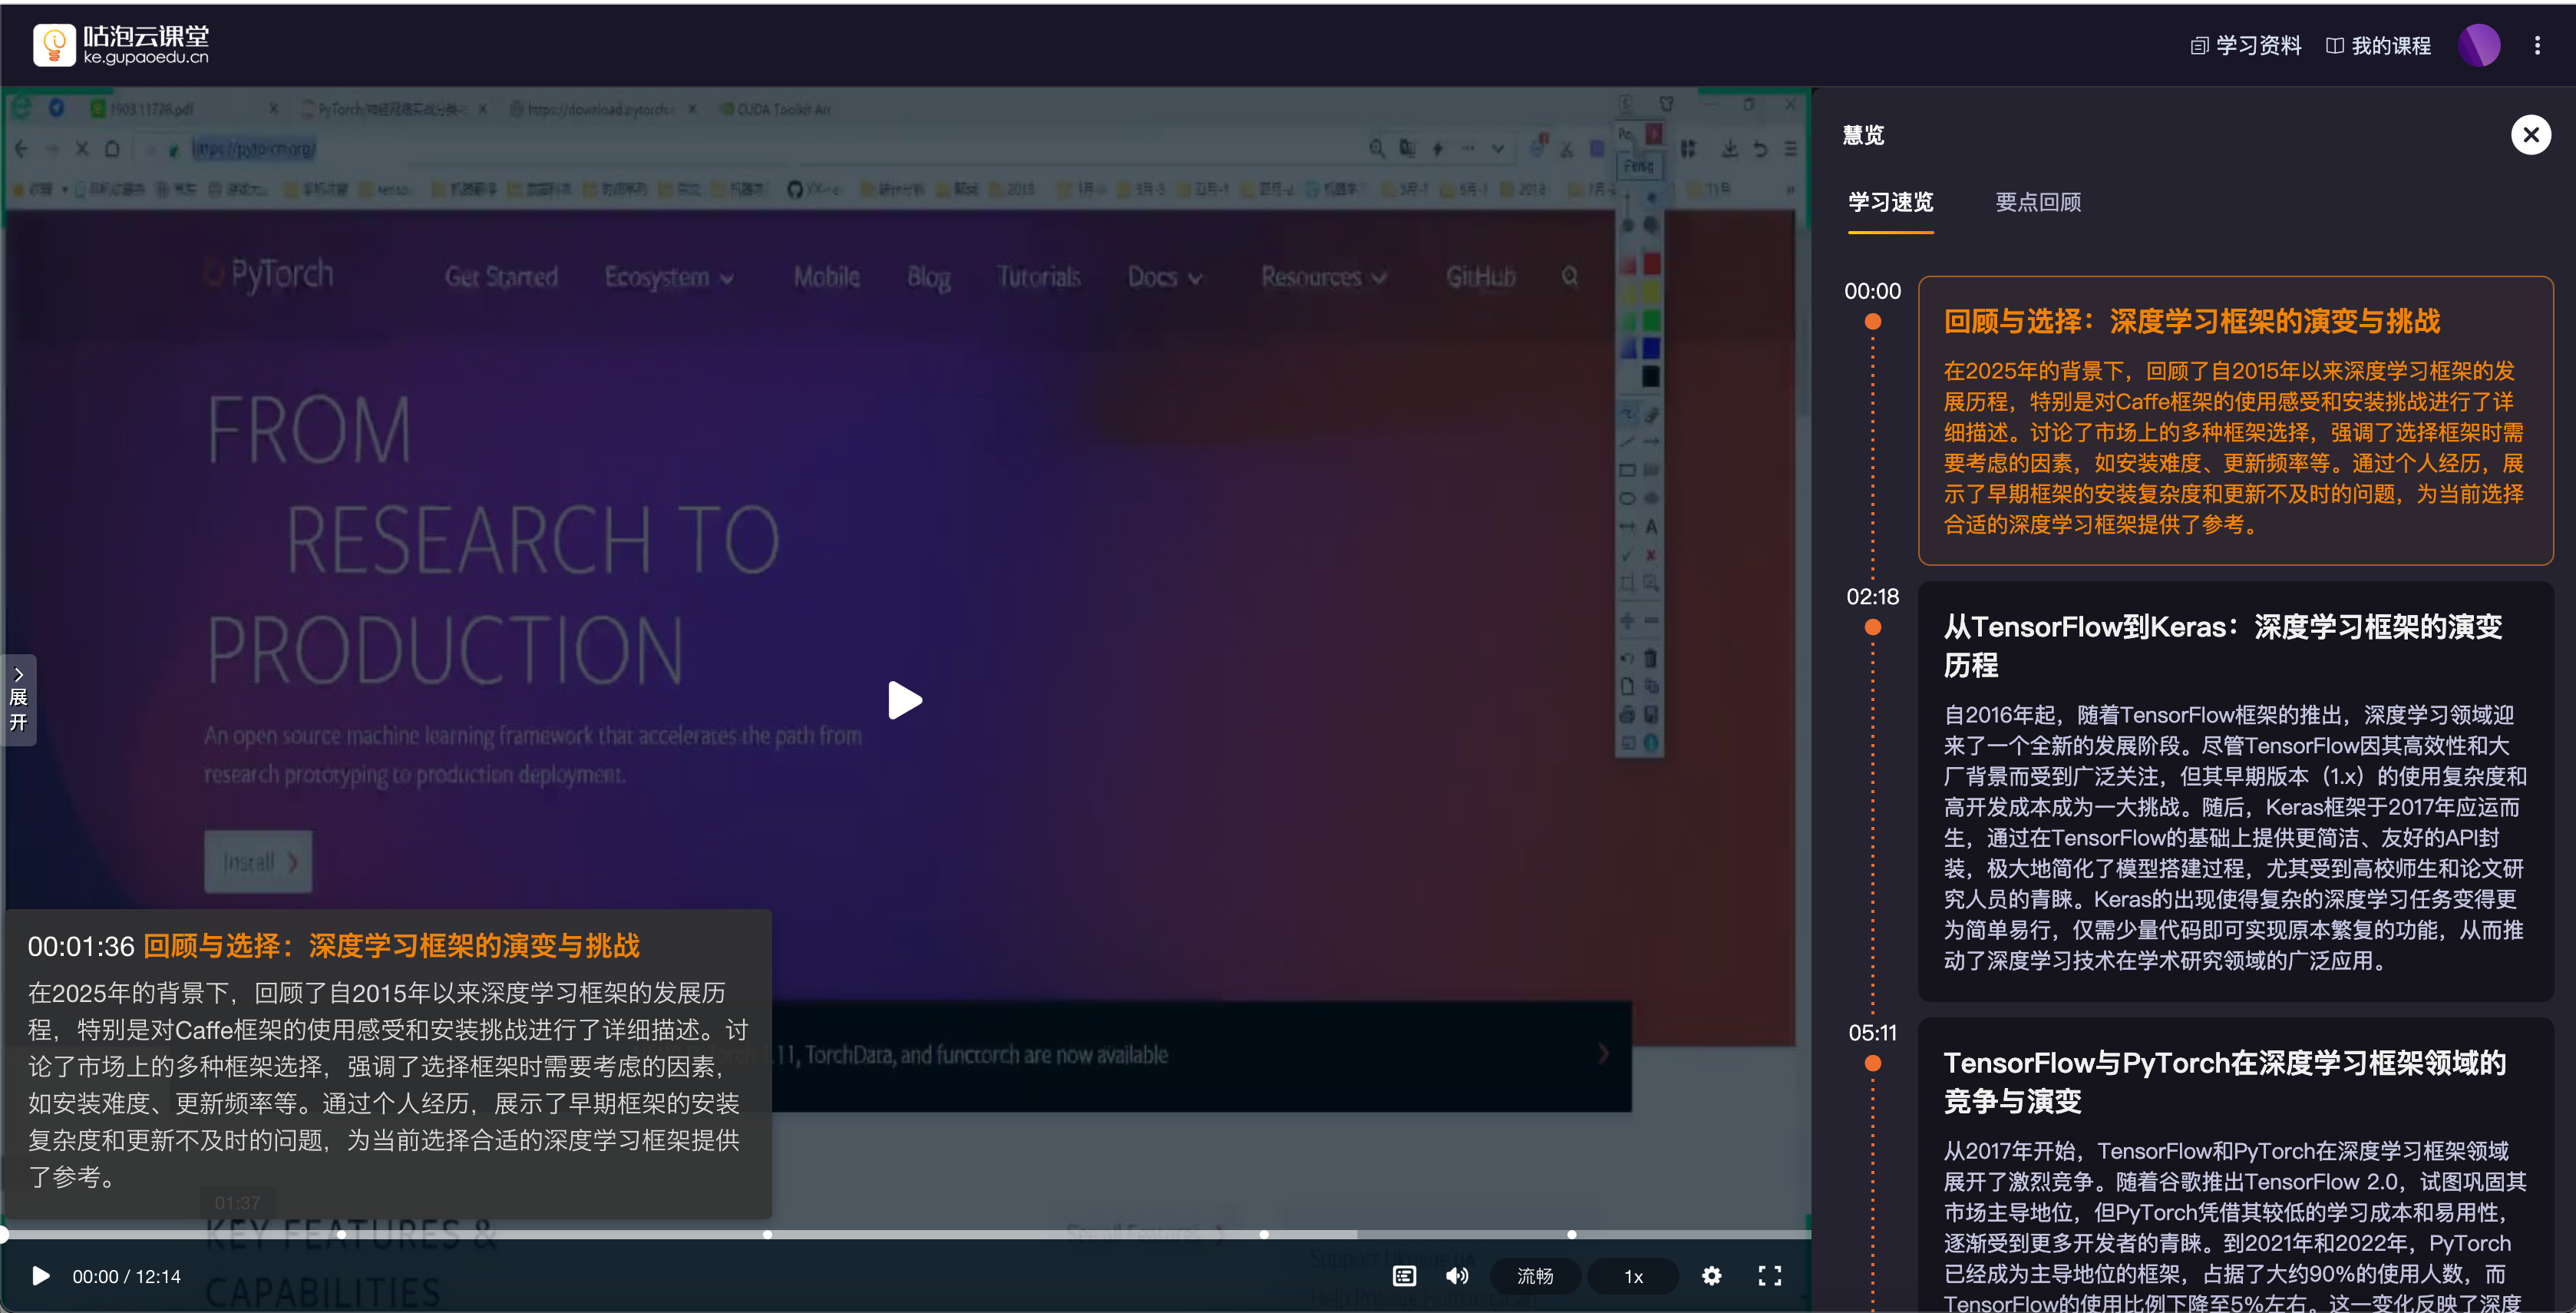Jump to the 05:11 timestamp in the panel

(1872, 1033)
